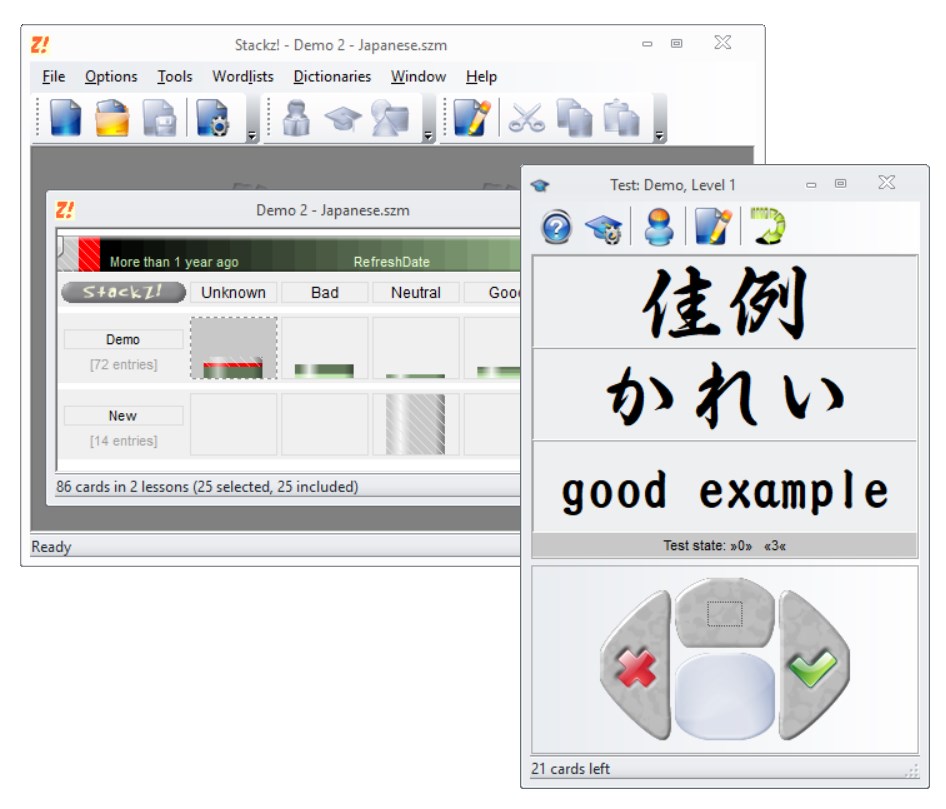The image size is (946, 809).
Task: Open the Dictionaries menu
Action: (x=332, y=77)
